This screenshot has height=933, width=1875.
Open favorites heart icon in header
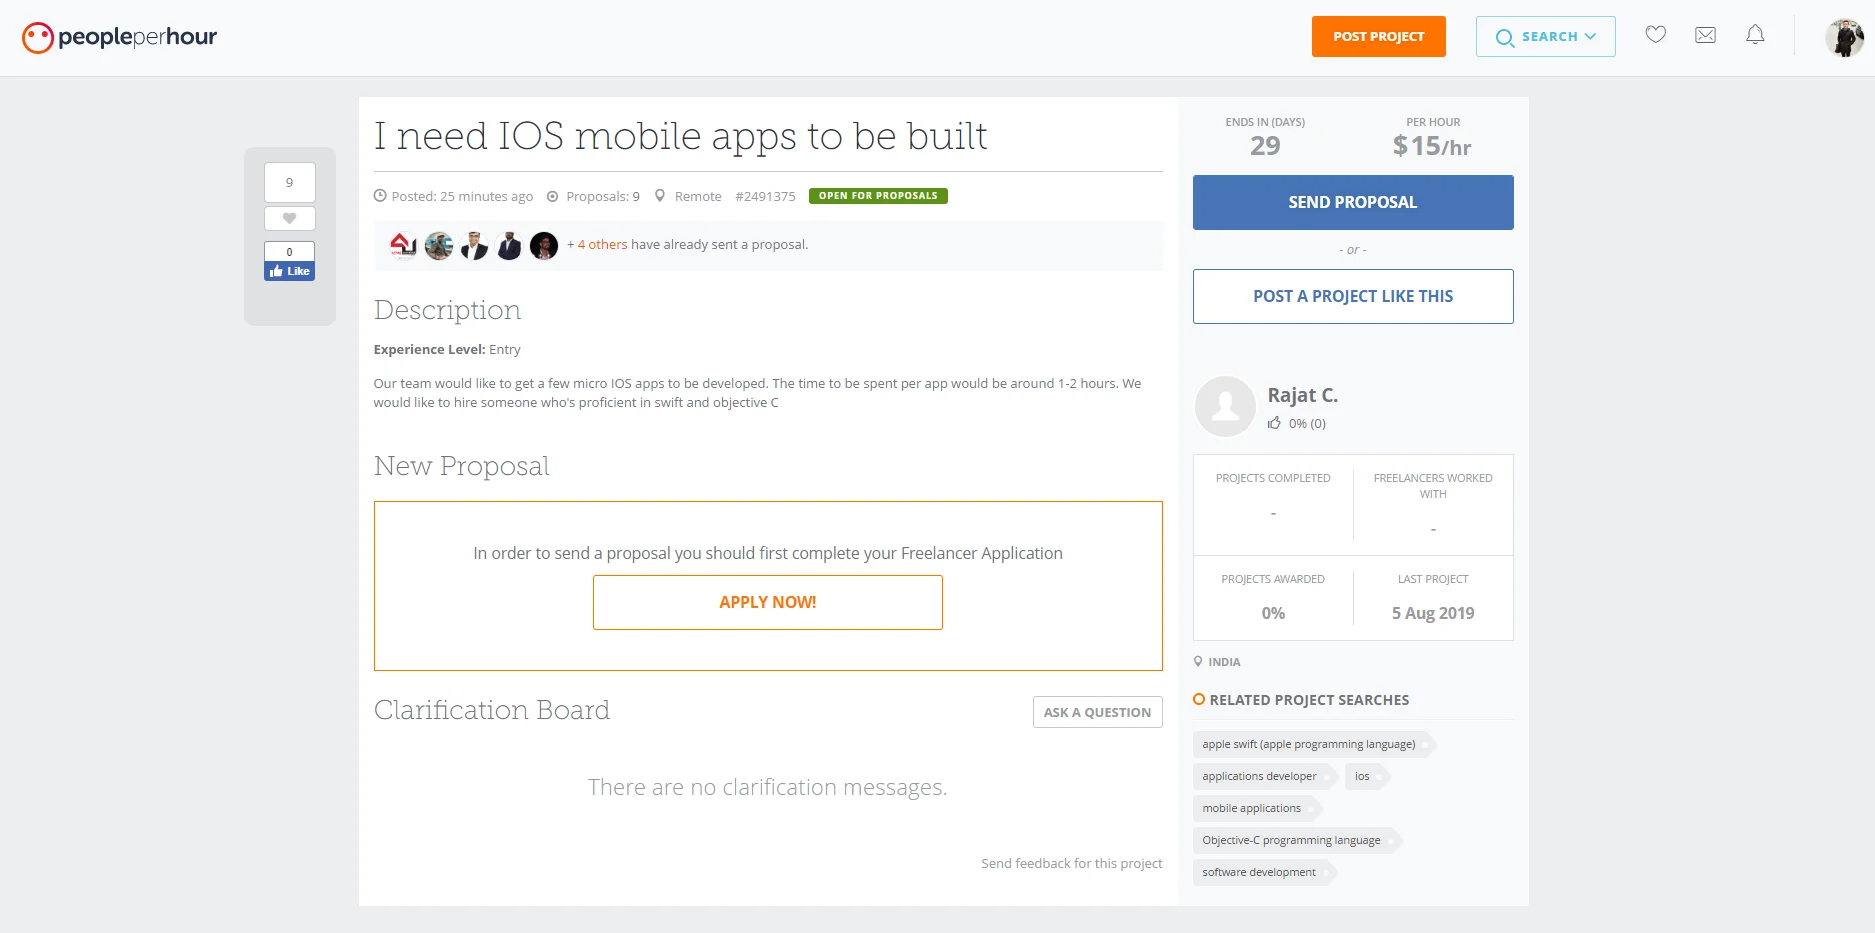point(1656,35)
